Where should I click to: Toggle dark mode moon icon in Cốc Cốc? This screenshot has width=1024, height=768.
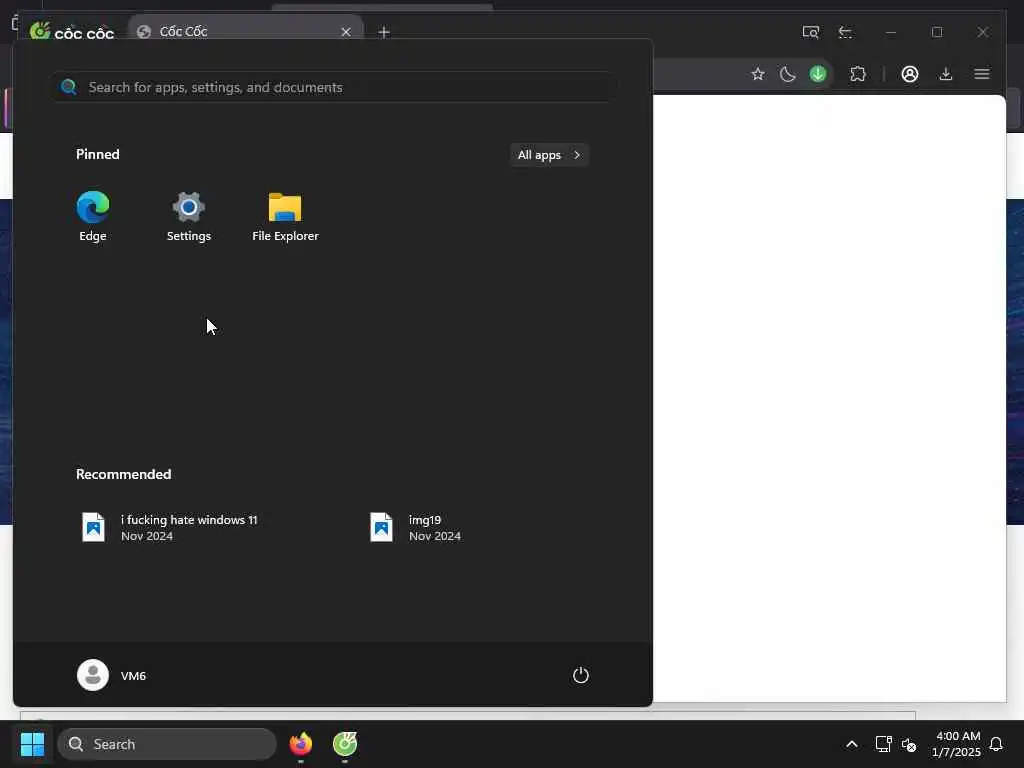click(788, 74)
